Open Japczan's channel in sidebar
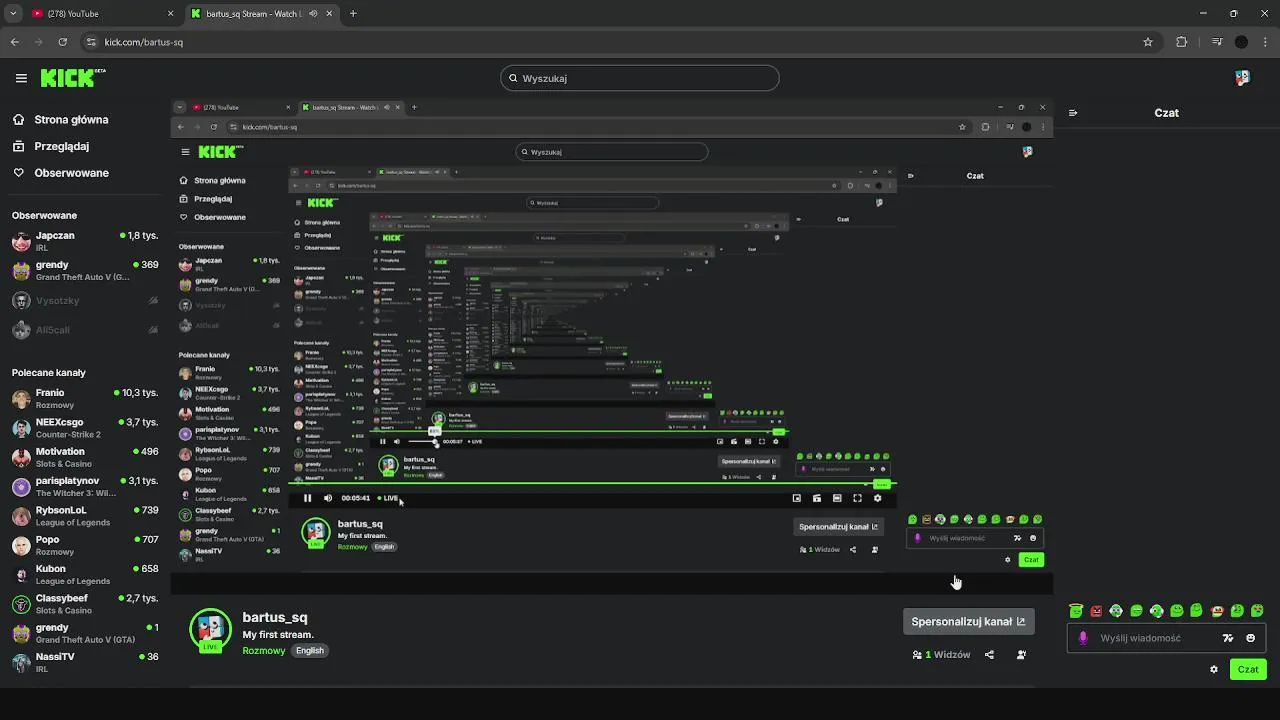This screenshot has height=720, width=1280. point(85,241)
